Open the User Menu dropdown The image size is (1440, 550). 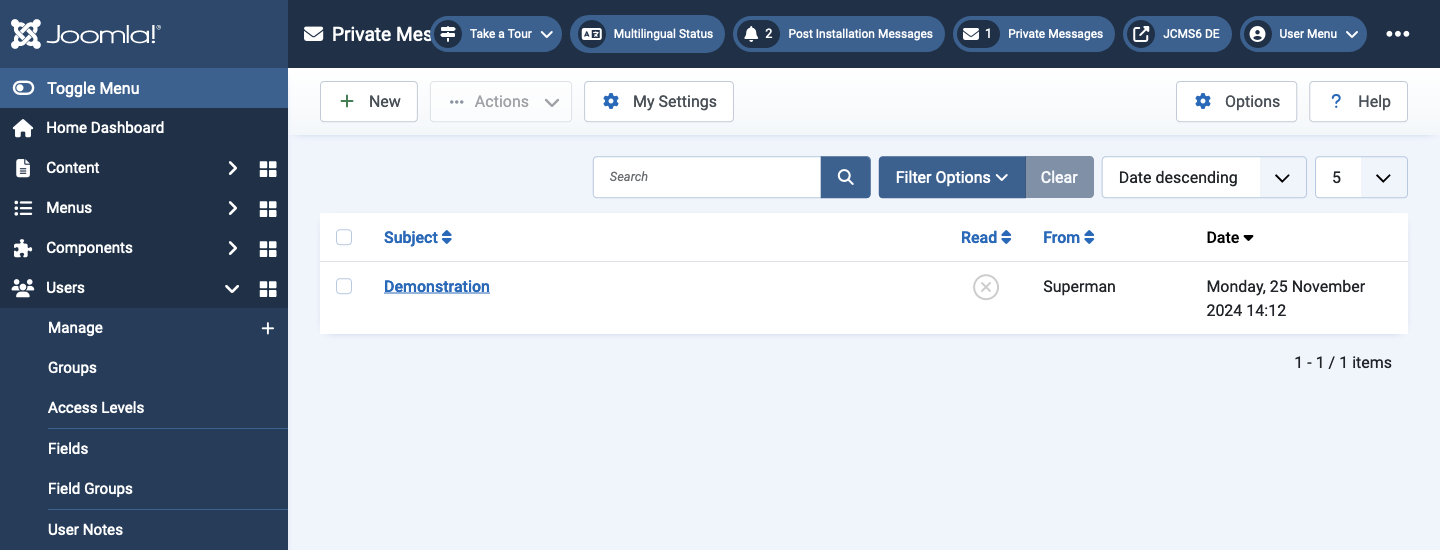pyautogui.click(x=1304, y=34)
